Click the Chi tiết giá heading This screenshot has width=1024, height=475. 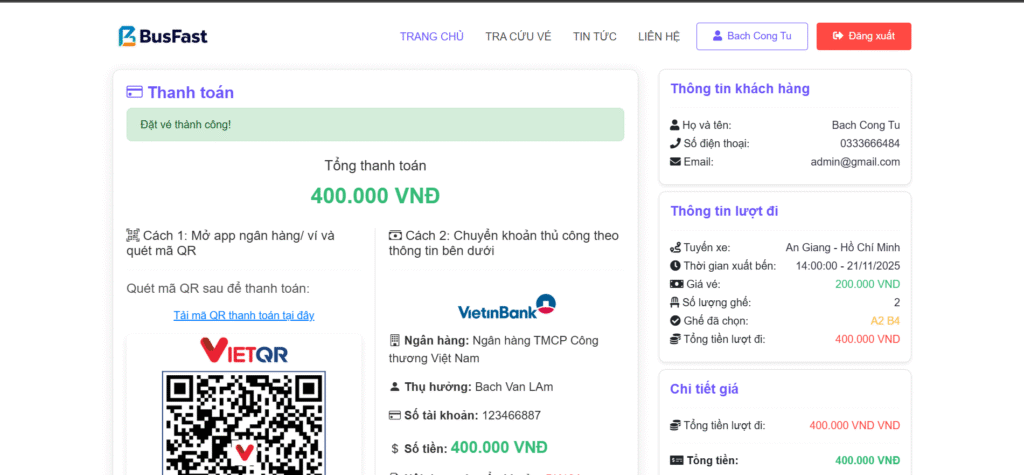click(704, 389)
